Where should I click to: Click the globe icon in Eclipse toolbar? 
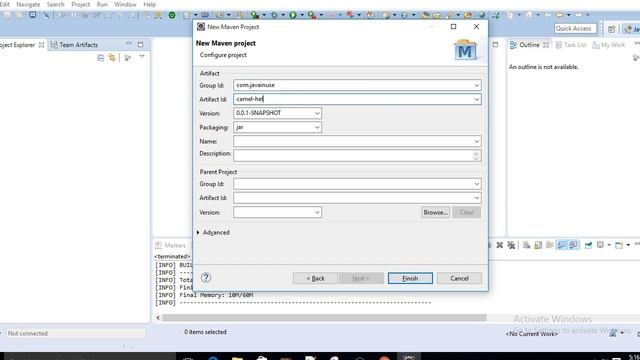click(x=482, y=15)
